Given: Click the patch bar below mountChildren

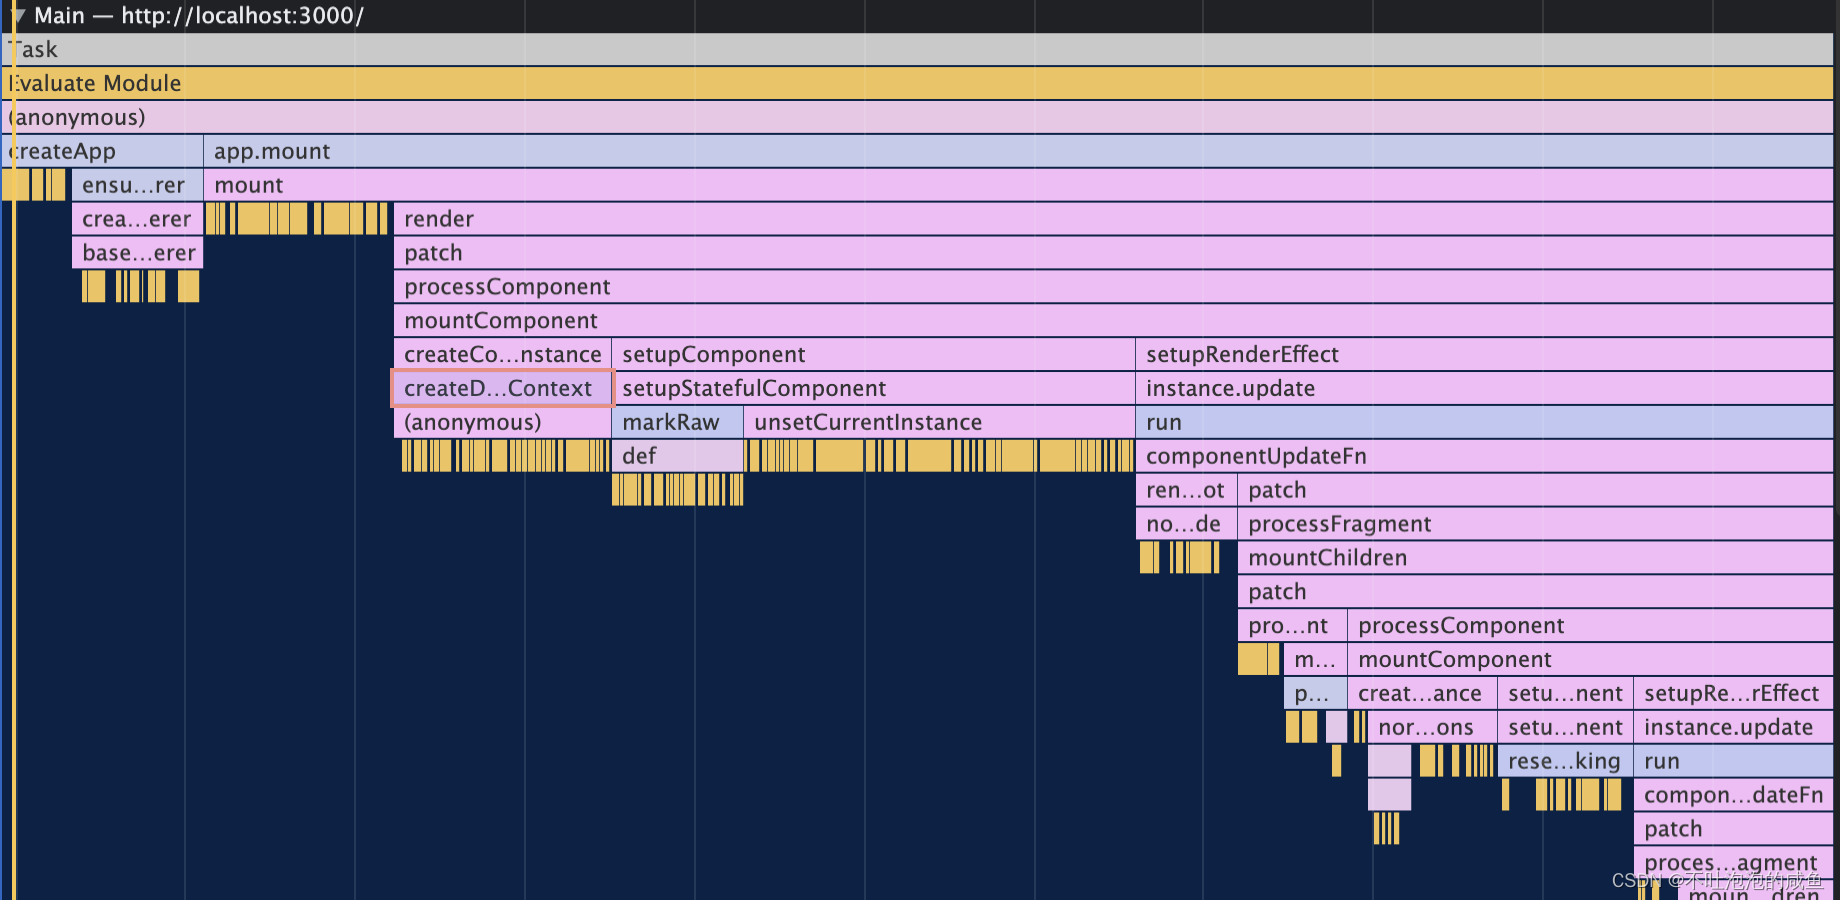Looking at the screenshot, I should 1536,593.
